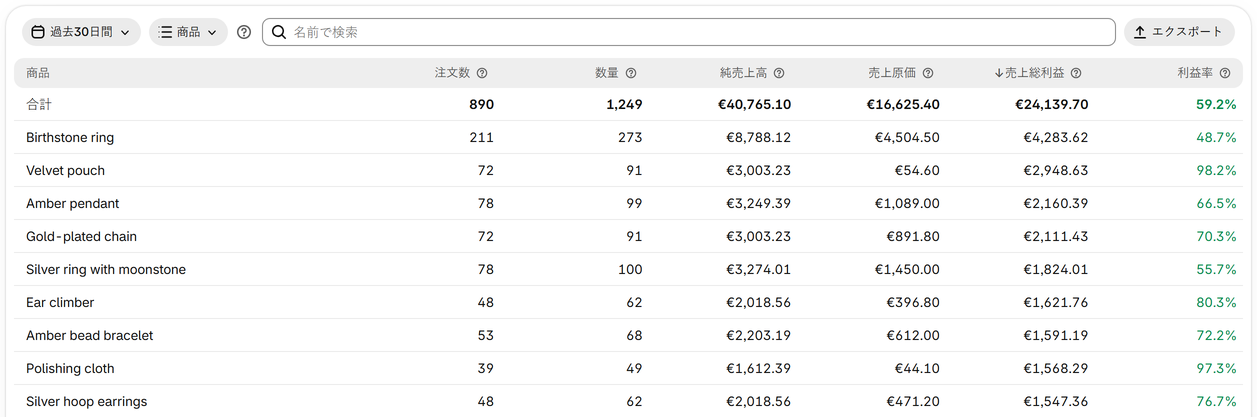This screenshot has height=417, width=1257.
Task: Select the Silver hoop earrings product name
Action: click(86, 401)
